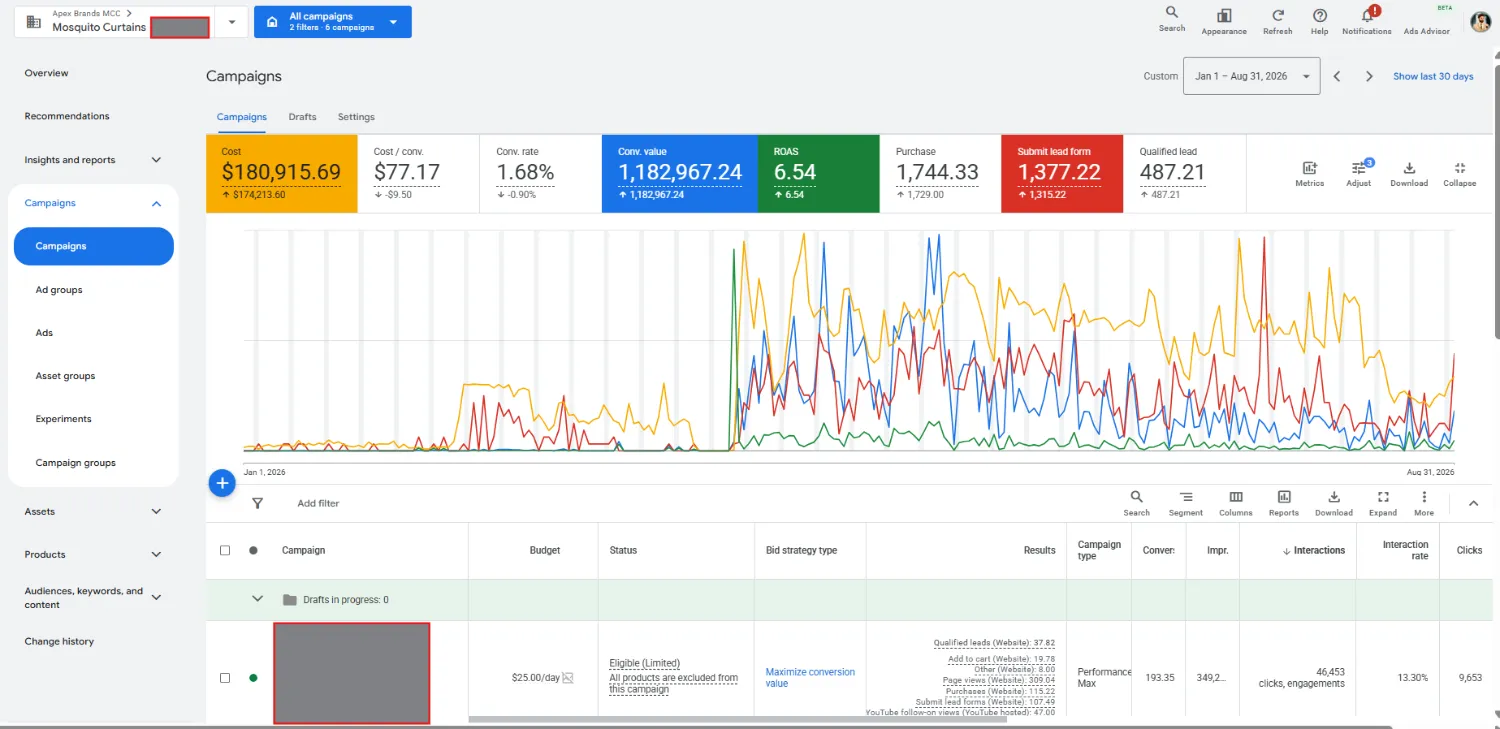Toggle select-all campaigns checkbox in header
The height and width of the screenshot is (729, 1500).
point(224,550)
